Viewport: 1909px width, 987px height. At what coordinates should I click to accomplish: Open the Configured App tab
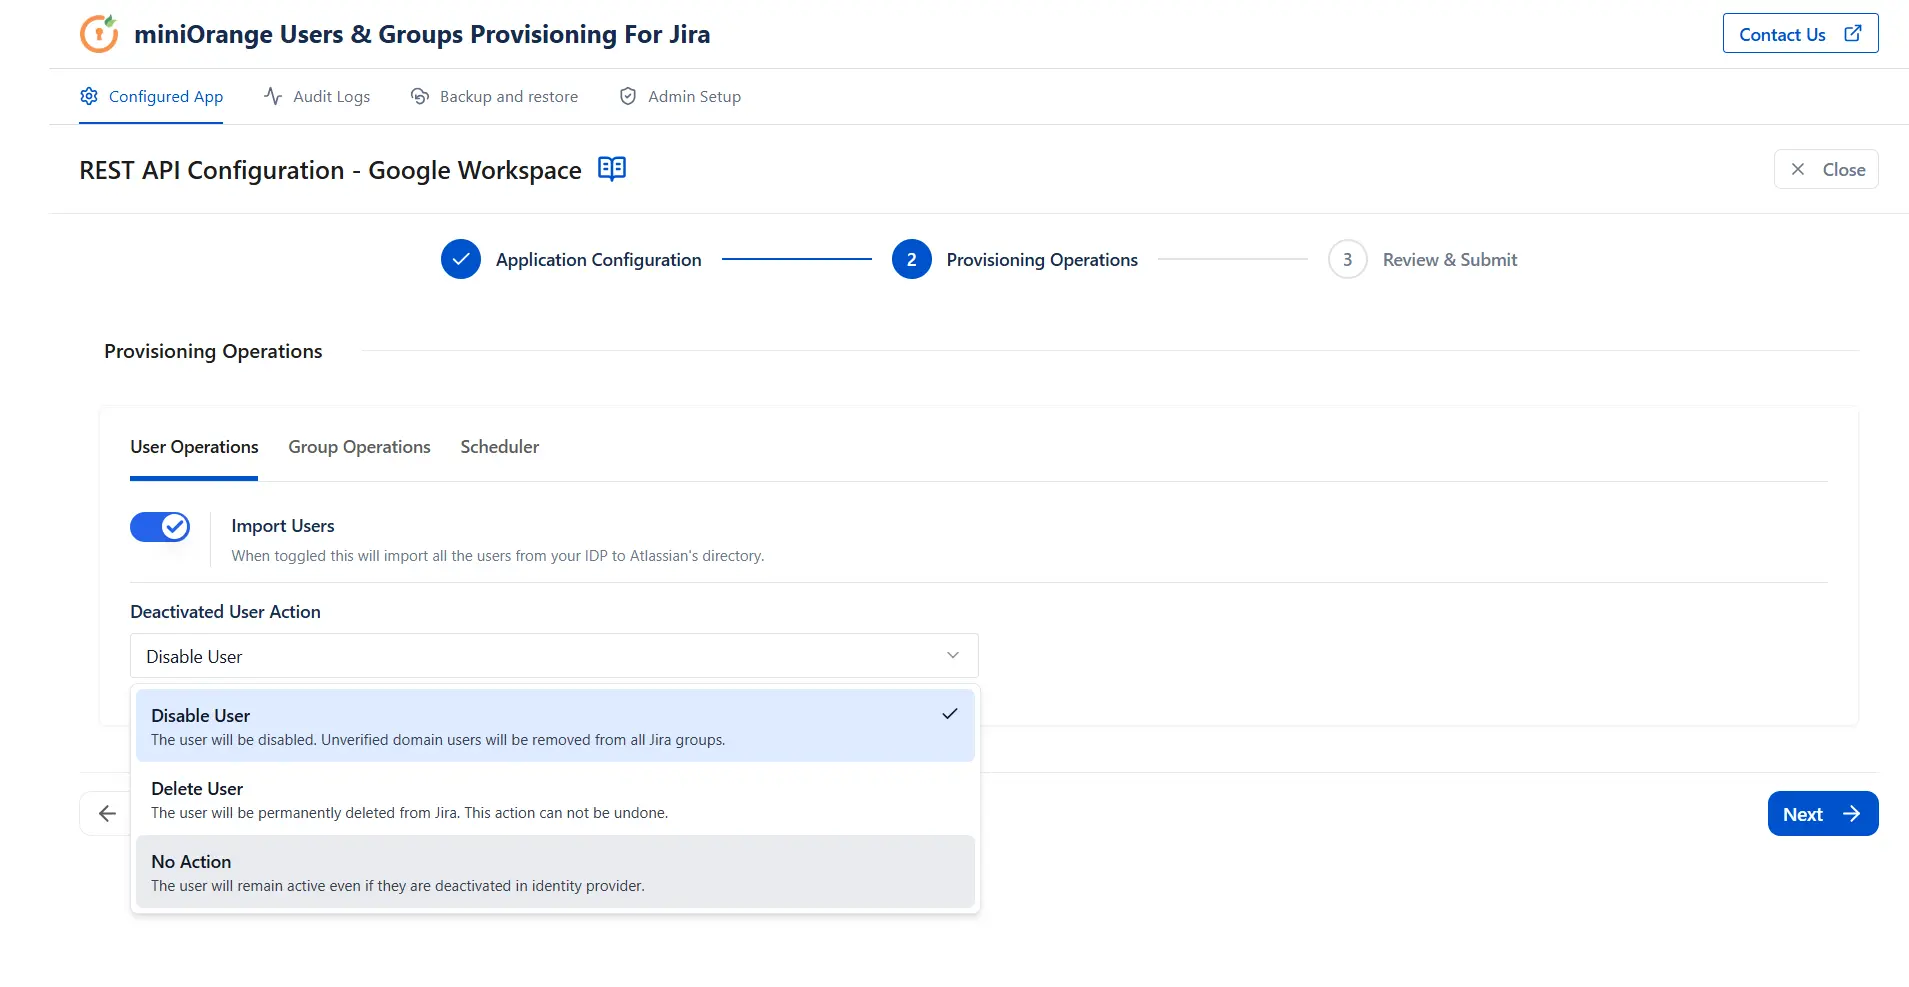[x=151, y=96]
